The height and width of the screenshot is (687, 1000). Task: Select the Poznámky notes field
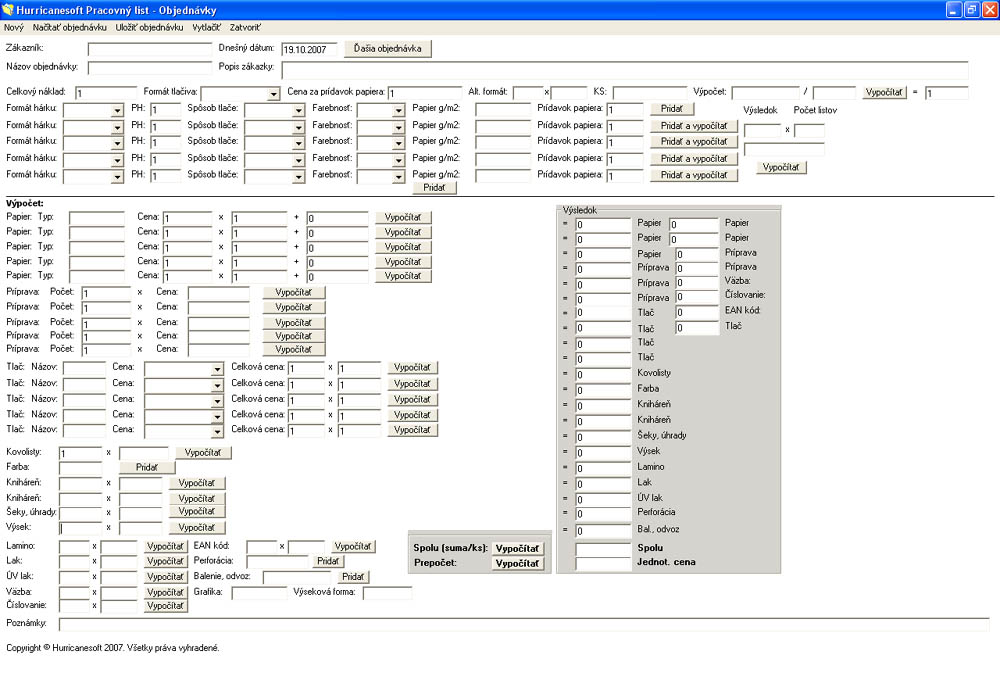(523, 625)
